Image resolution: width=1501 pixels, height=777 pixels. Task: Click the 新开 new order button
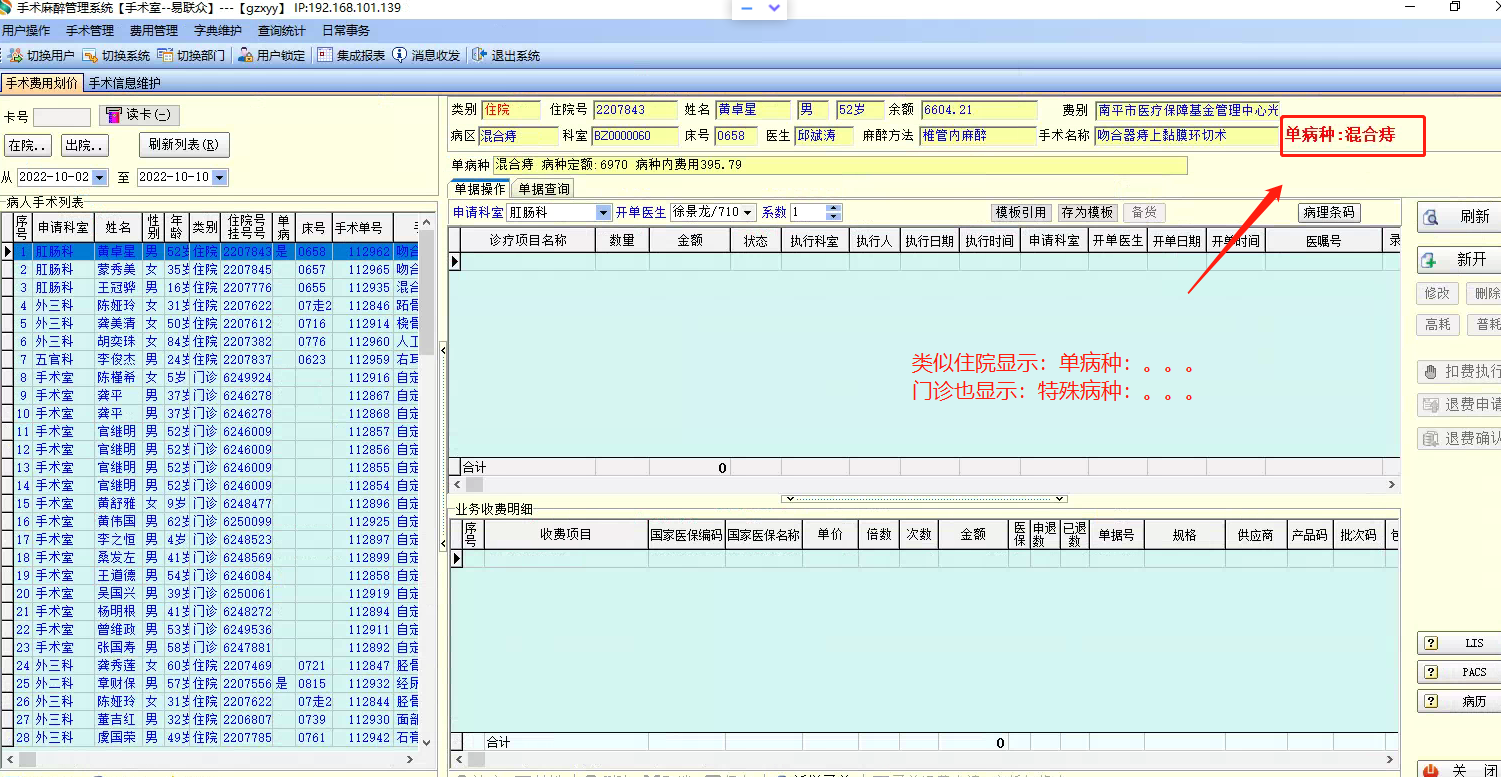1459,260
